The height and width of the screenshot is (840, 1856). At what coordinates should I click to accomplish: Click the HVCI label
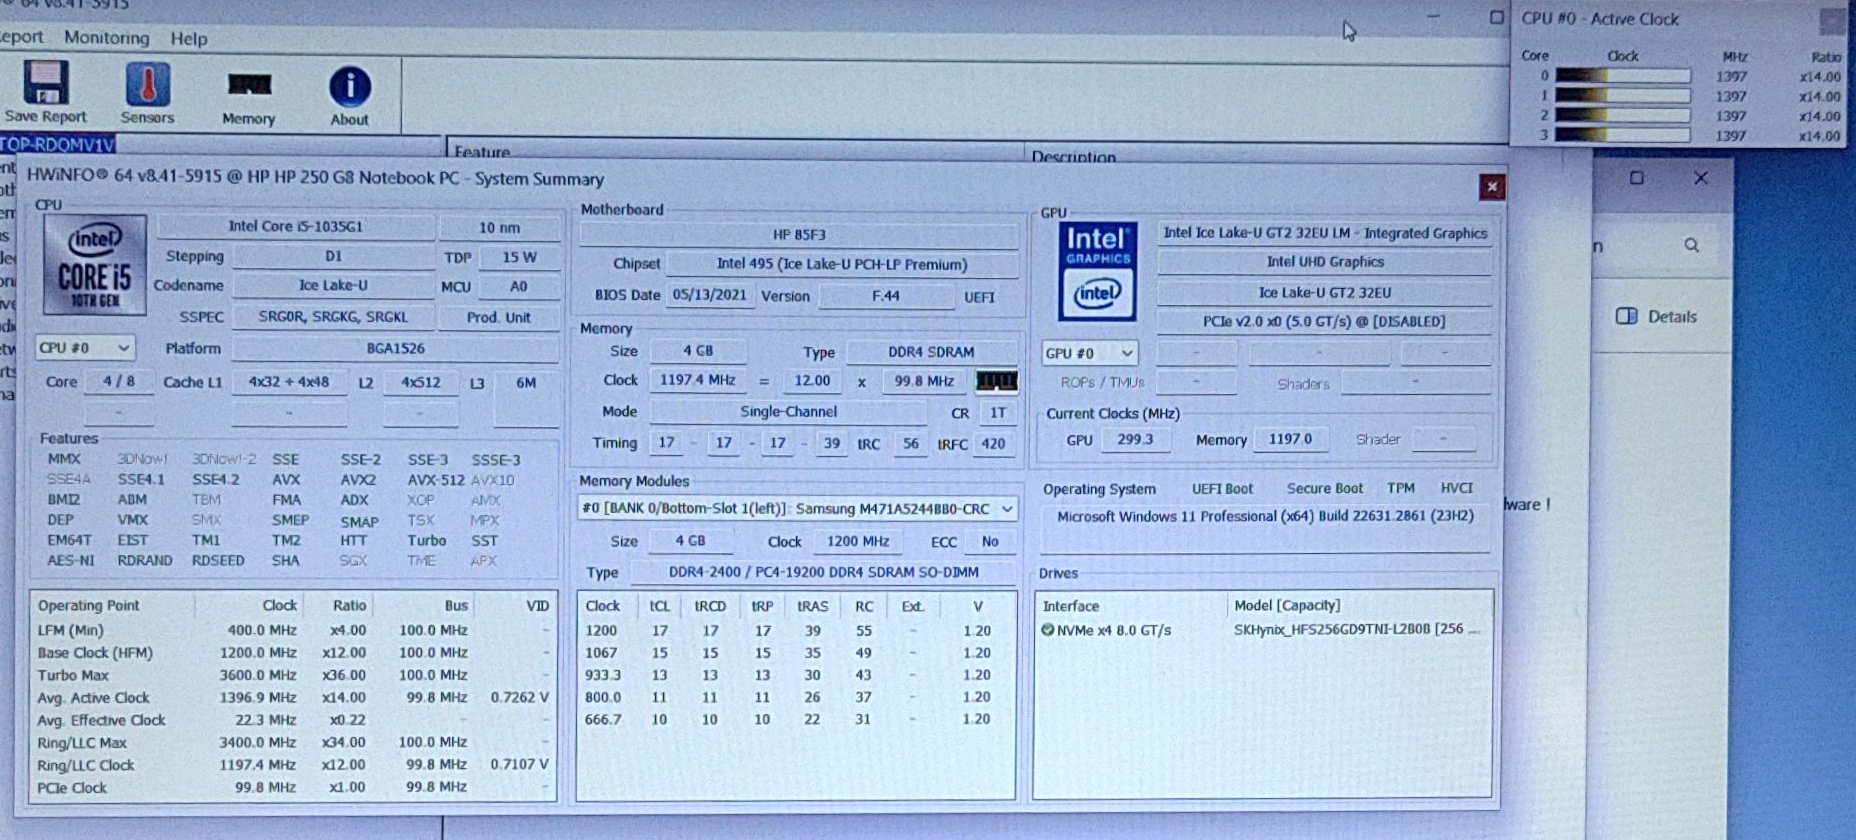point(1457,488)
